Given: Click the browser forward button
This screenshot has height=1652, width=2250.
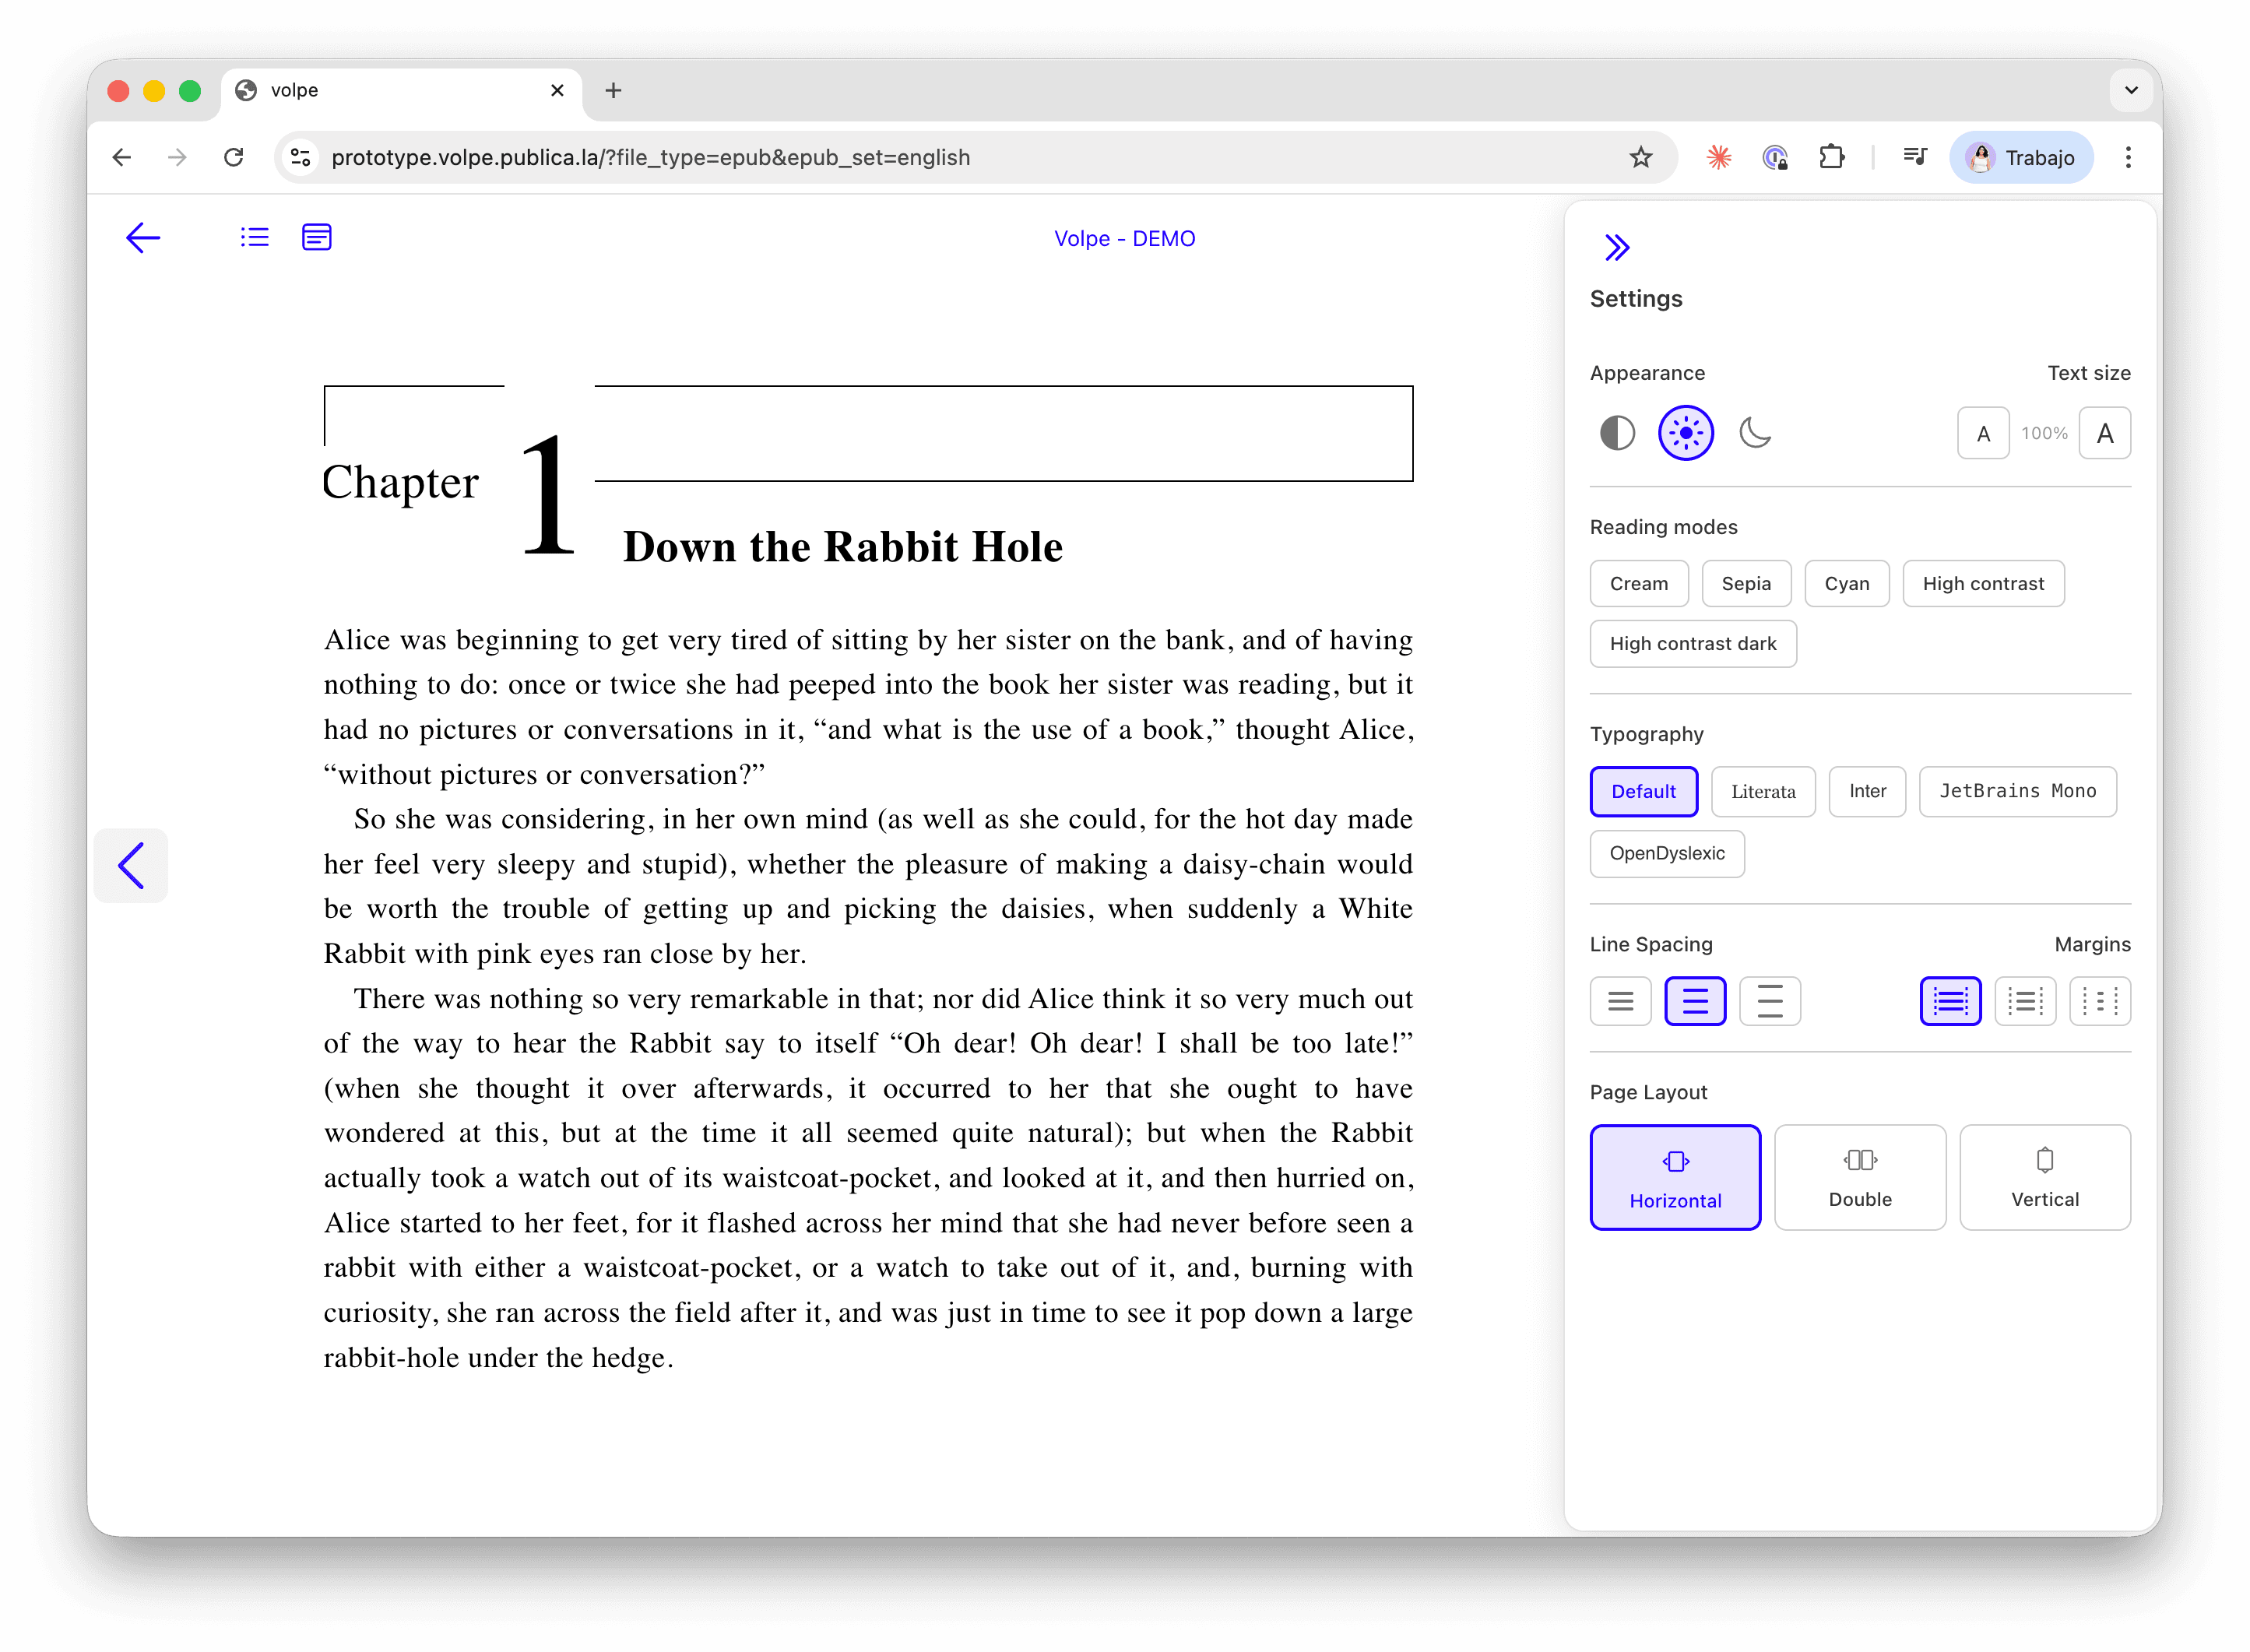Looking at the screenshot, I should (x=177, y=157).
